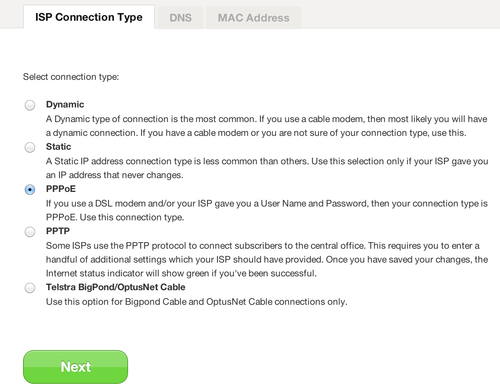Pick the Telstra BigPond/OptusNet Cable radio circle
The width and height of the screenshot is (500, 390).
coord(30,288)
